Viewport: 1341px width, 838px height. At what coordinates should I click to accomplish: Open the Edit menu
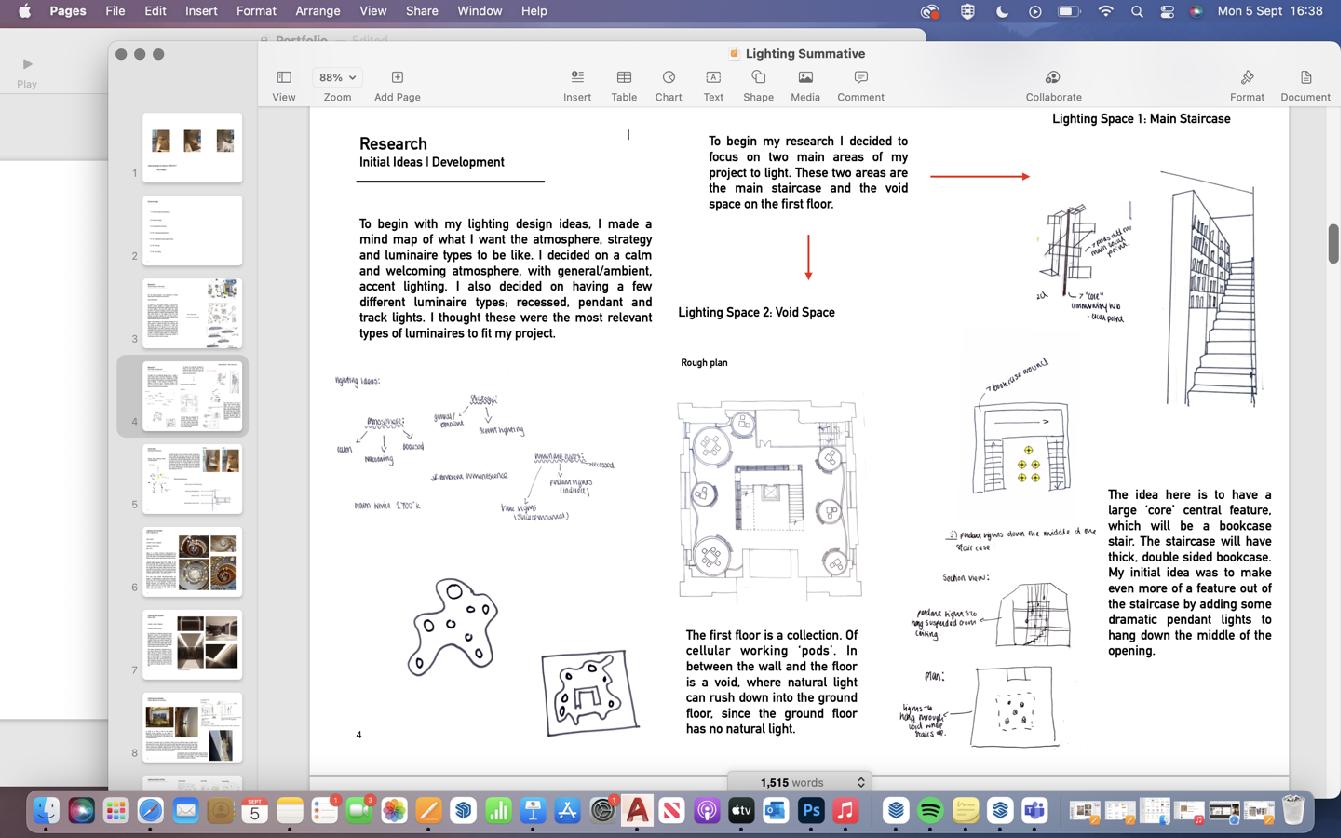(155, 11)
